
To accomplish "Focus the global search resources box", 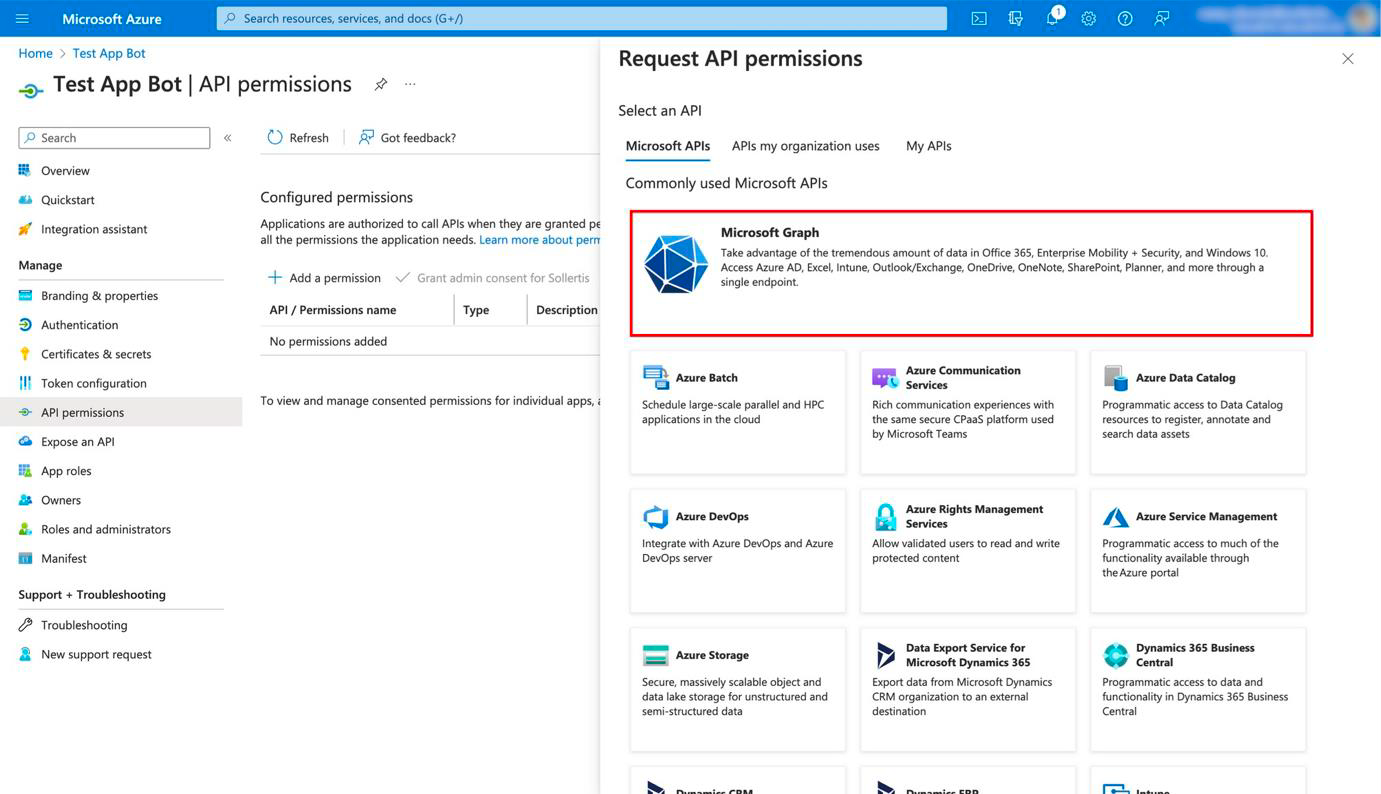I will pyautogui.click(x=582, y=18).
